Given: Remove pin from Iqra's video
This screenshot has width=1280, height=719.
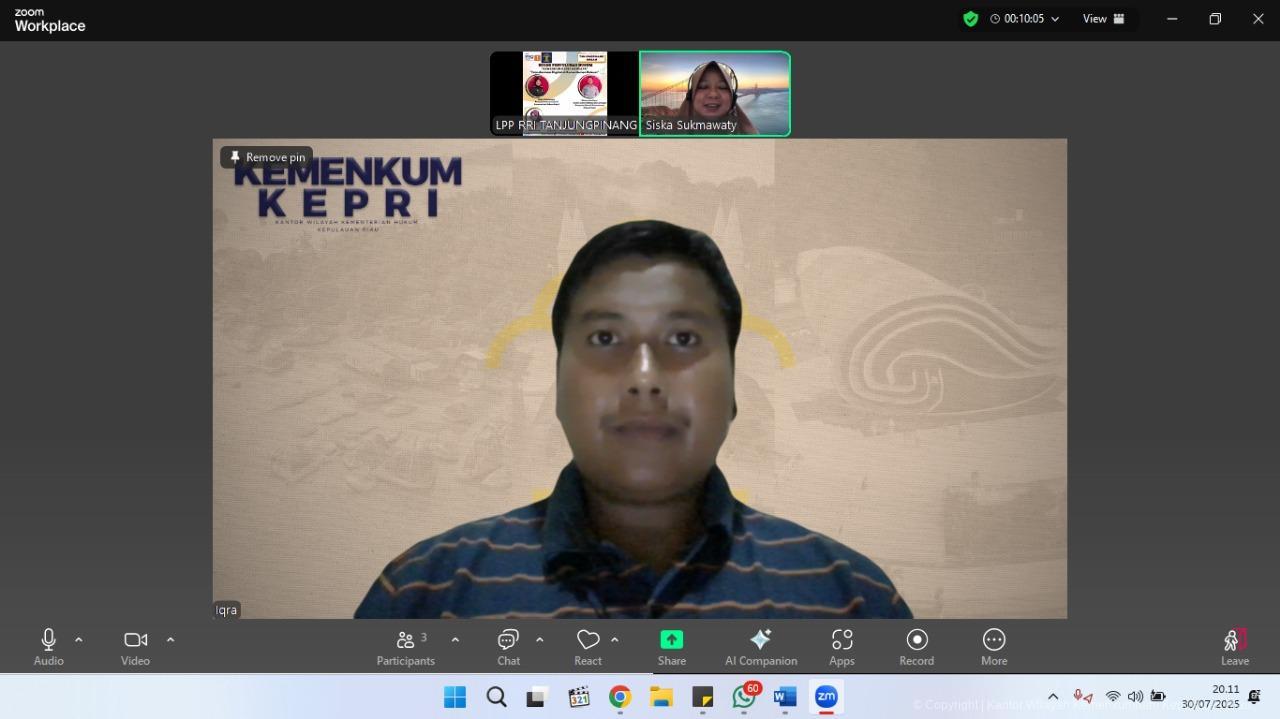Looking at the screenshot, I should (x=267, y=157).
